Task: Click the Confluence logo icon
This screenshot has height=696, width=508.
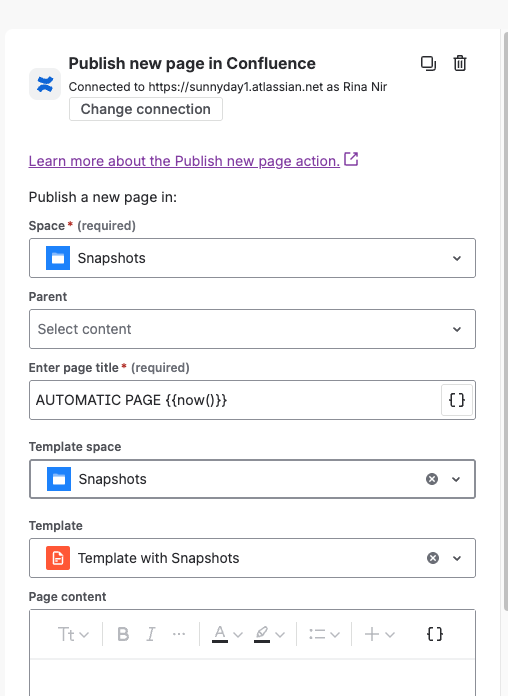Action: point(45,84)
